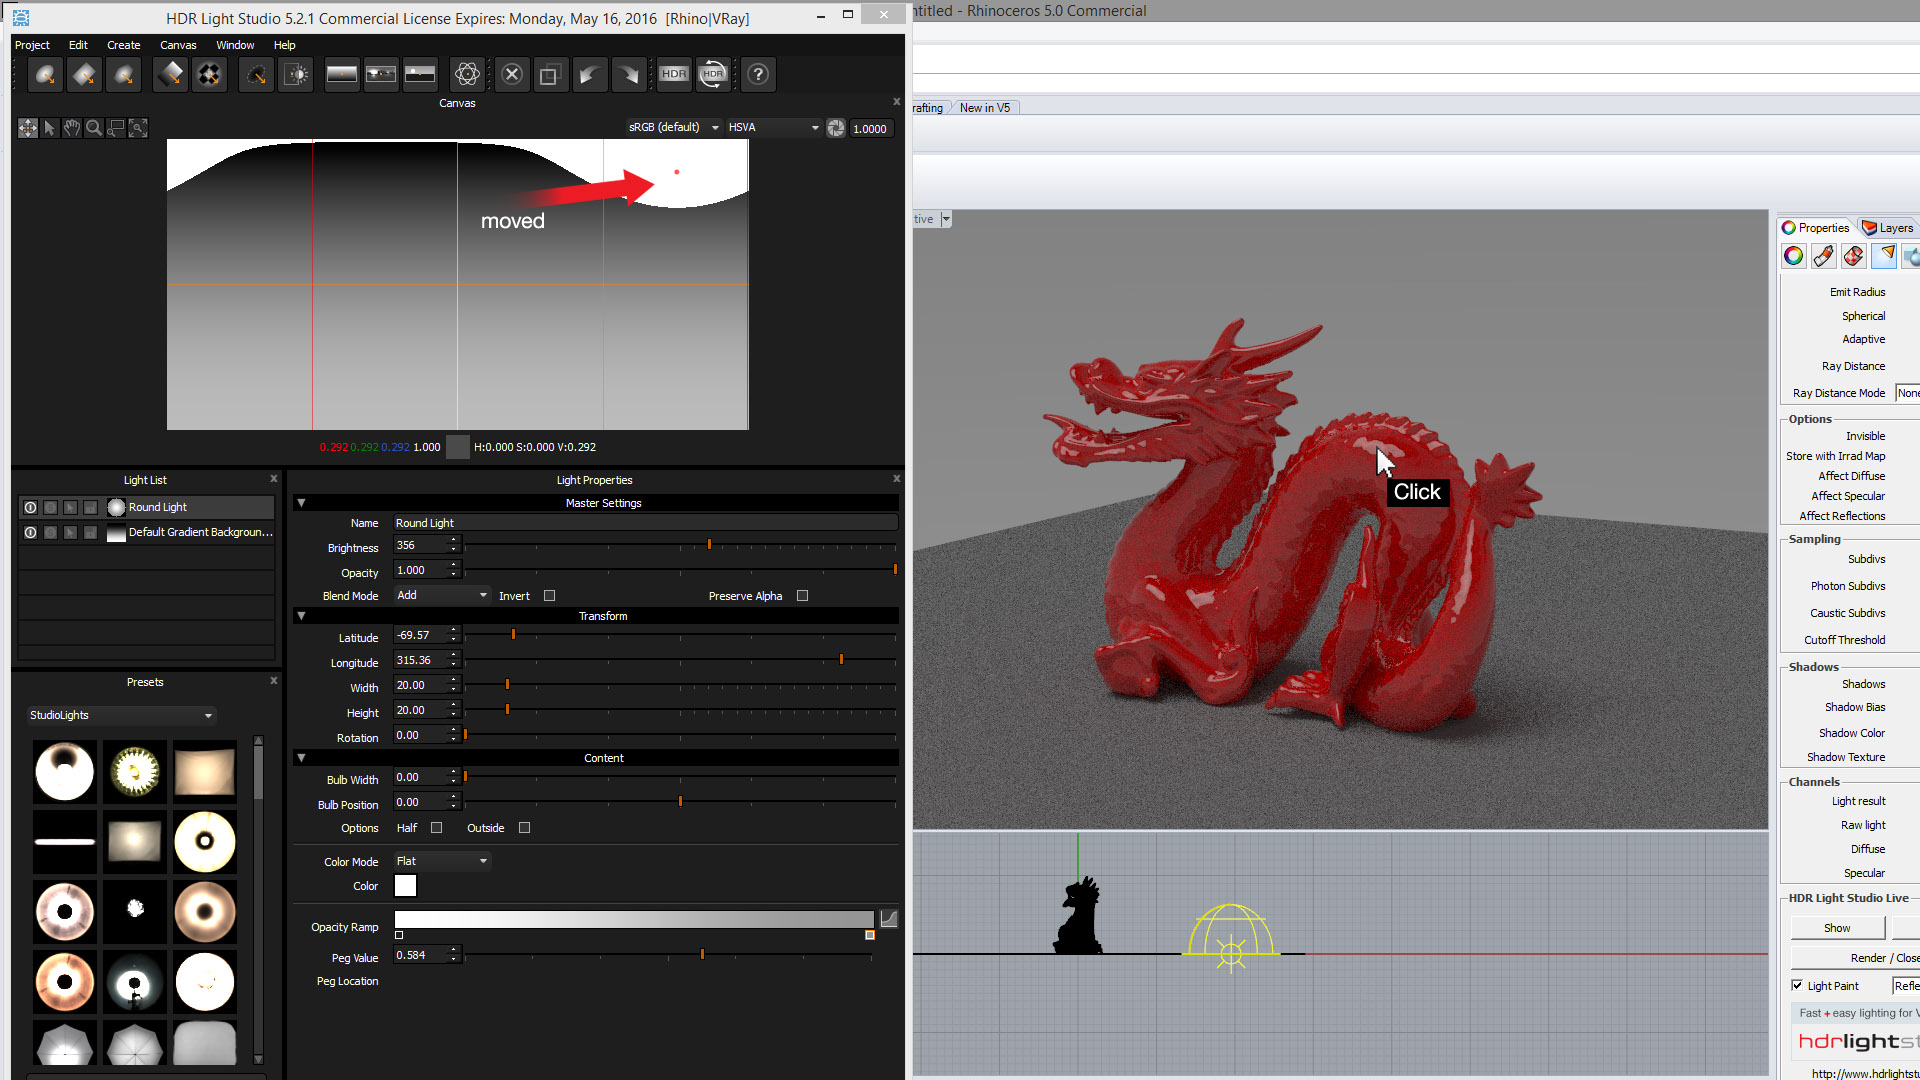Click the Gradient Background toolbar icon

pyautogui.click(x=342, y=75)
